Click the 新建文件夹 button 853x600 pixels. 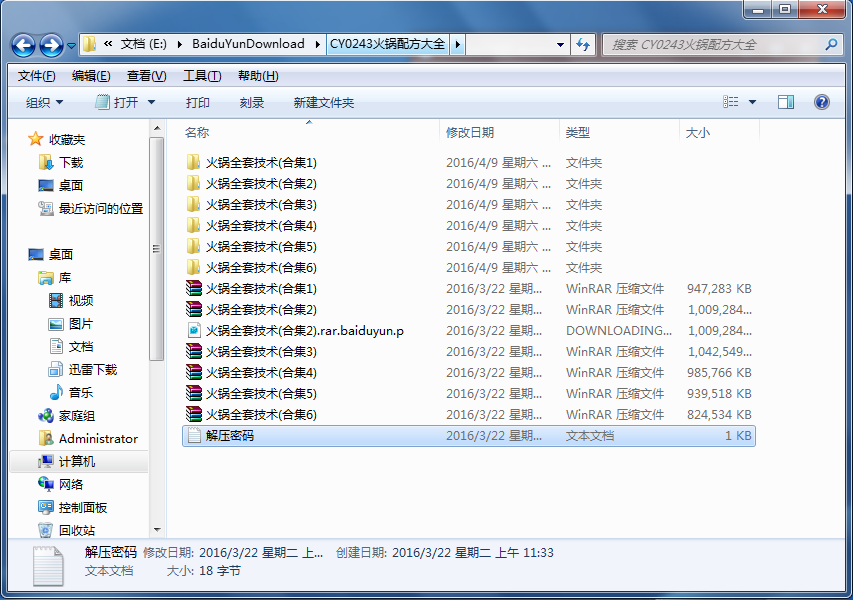(x=323, y=102)
